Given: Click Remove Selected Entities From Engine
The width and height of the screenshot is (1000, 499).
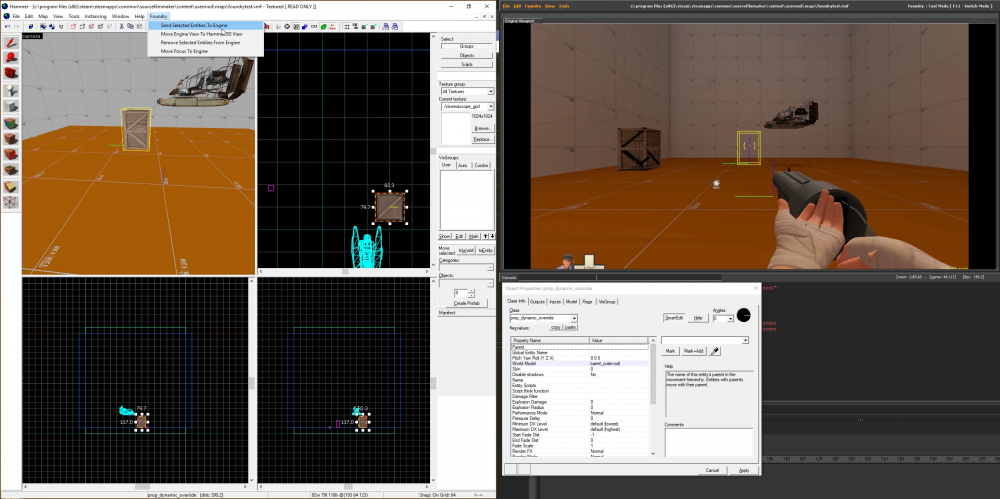Looking at the screenshot, I should click(x=200, y=43).
